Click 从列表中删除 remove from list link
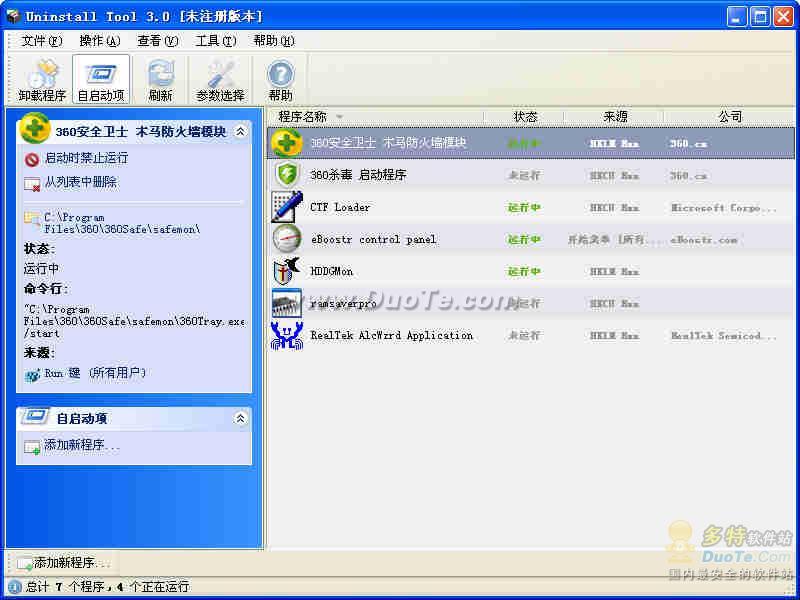The width and height of the screenshot is (800, 600). click(x=81, y=182)
